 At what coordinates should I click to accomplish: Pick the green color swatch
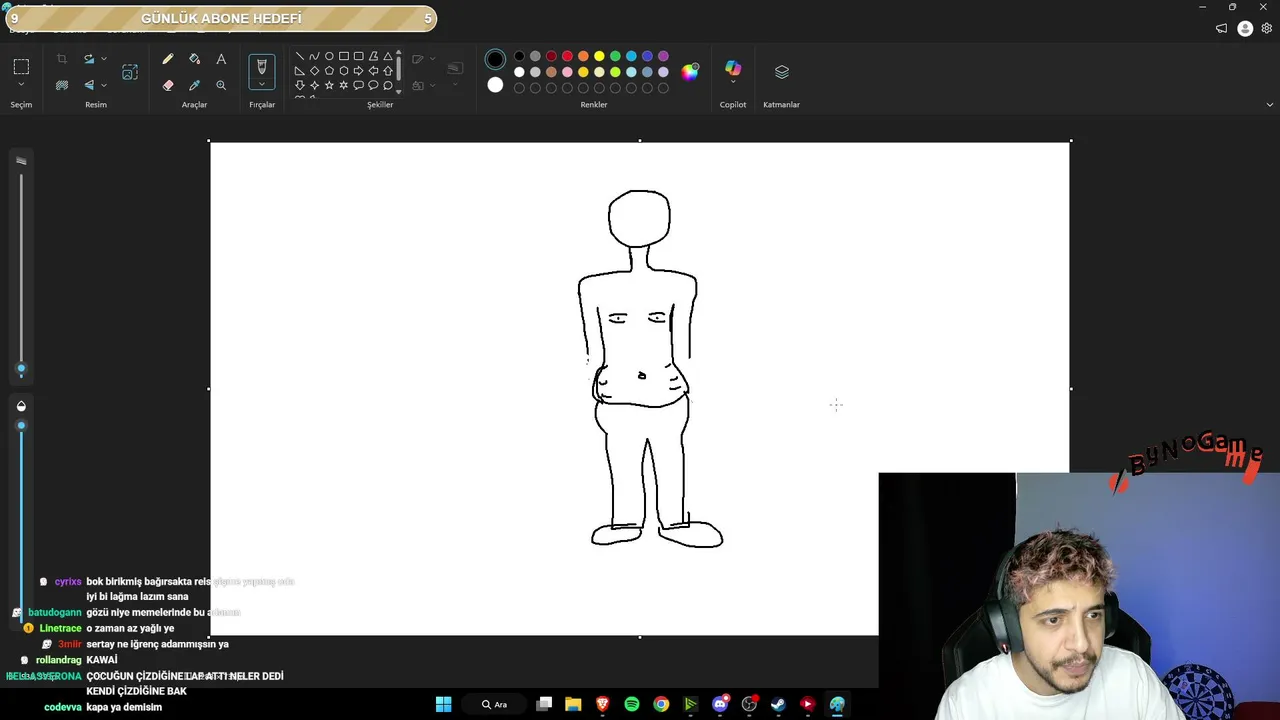615,56
